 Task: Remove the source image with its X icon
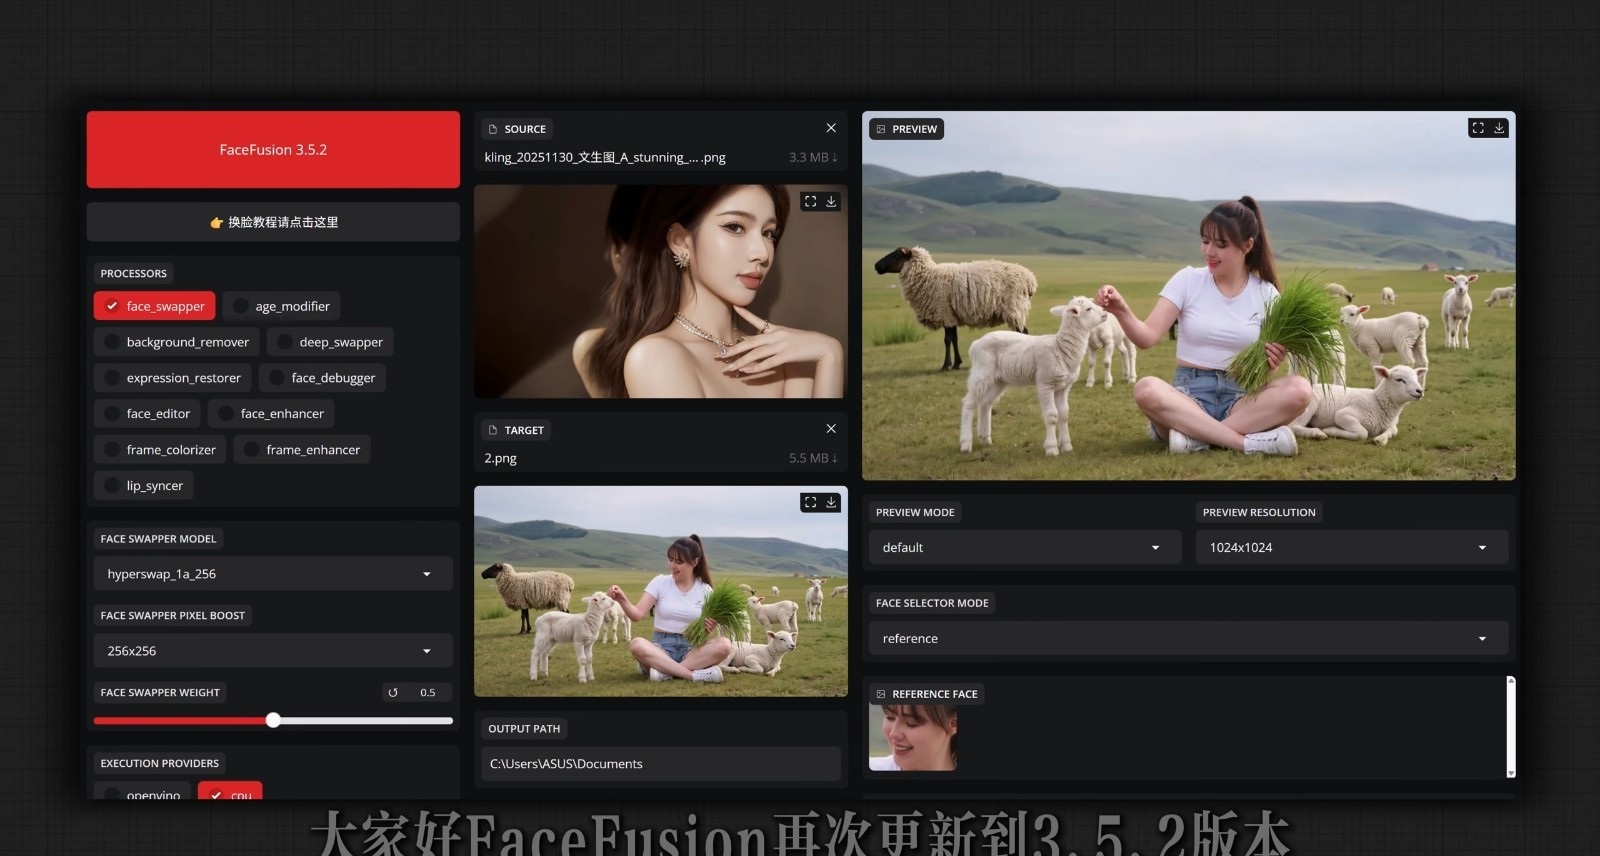pyautogui.click(x=831, y=128)
